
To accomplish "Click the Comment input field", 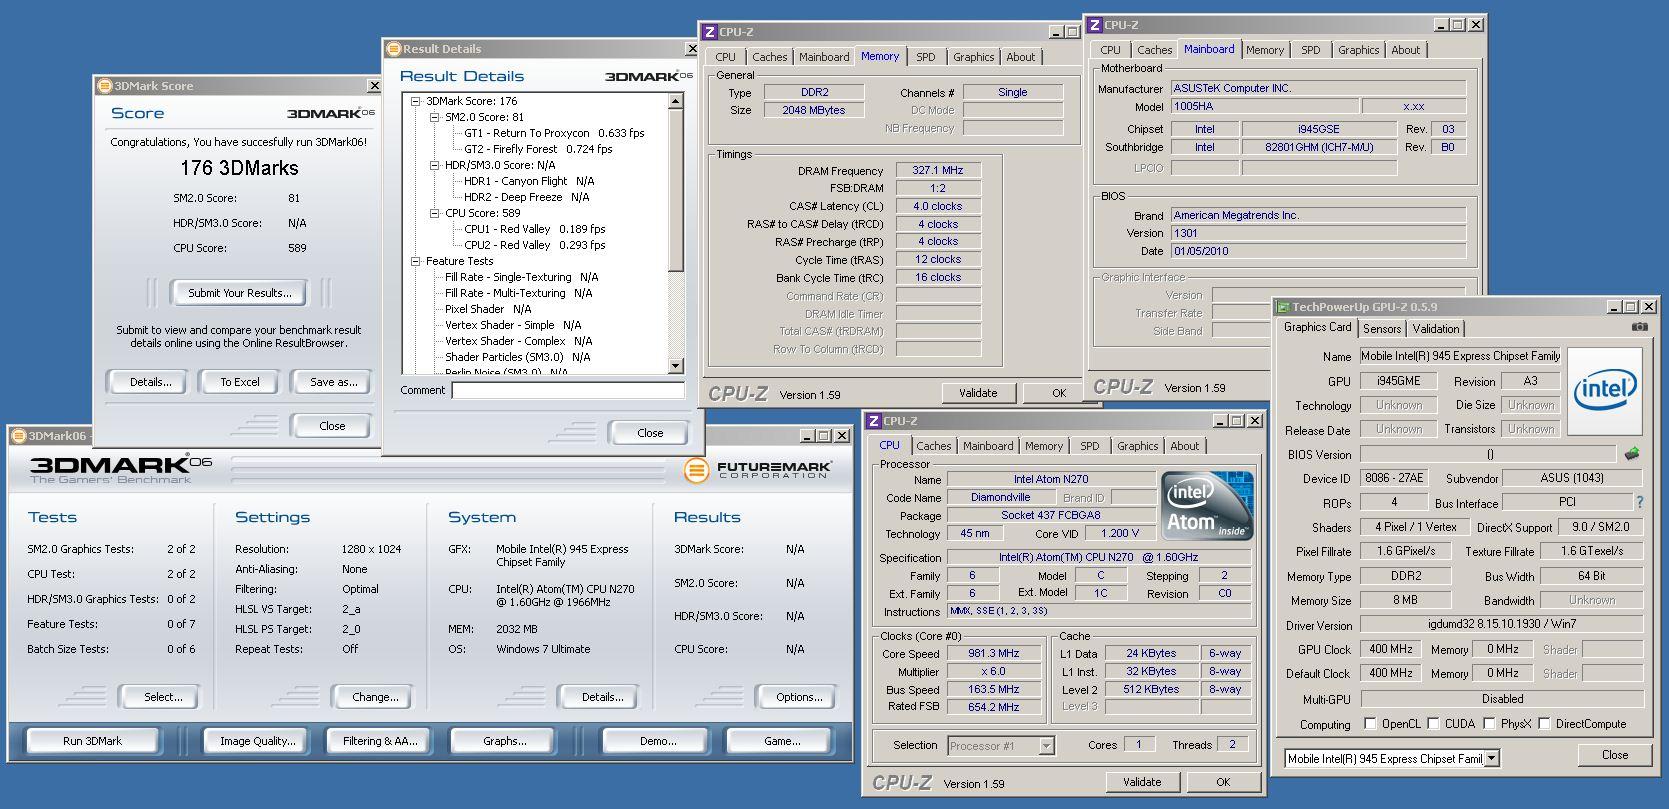I will [568, 391].
